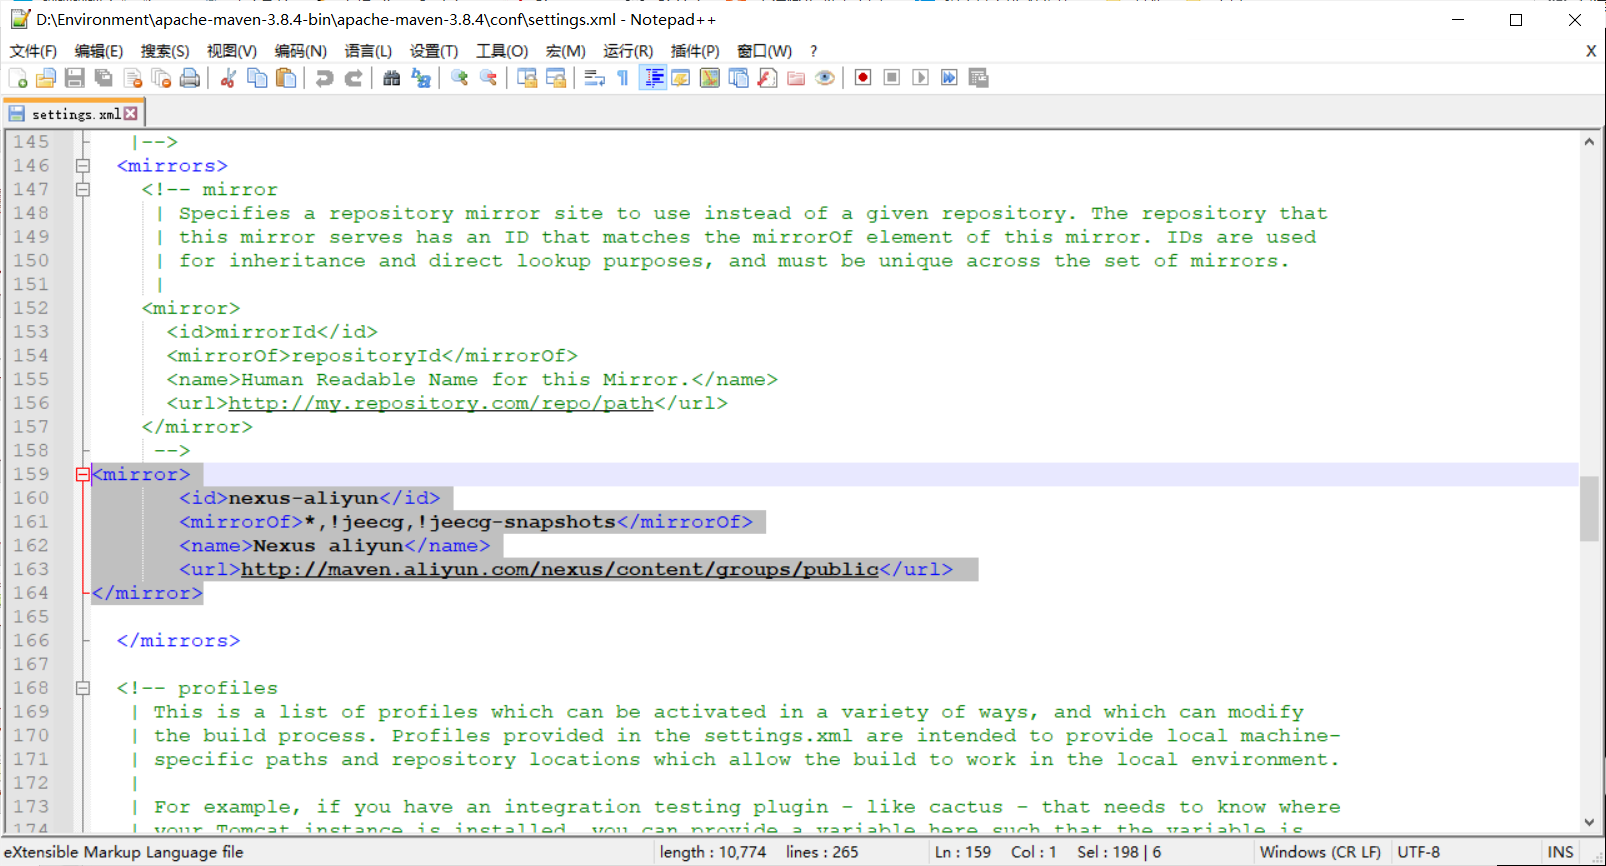Screen dimensions: 1606x866
Task: Open the 编辑(E) menu
Action: tap(99, 51)
